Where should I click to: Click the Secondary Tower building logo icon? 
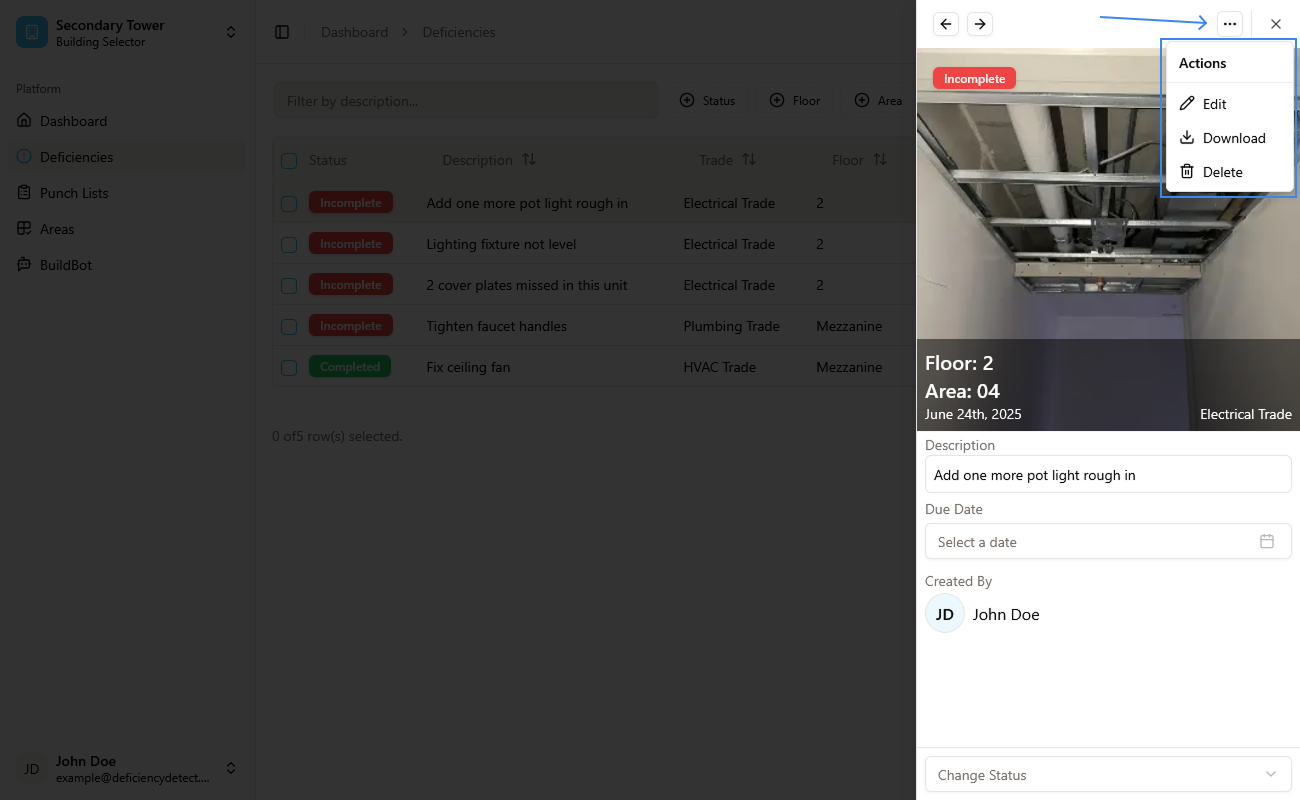(32, 32)
